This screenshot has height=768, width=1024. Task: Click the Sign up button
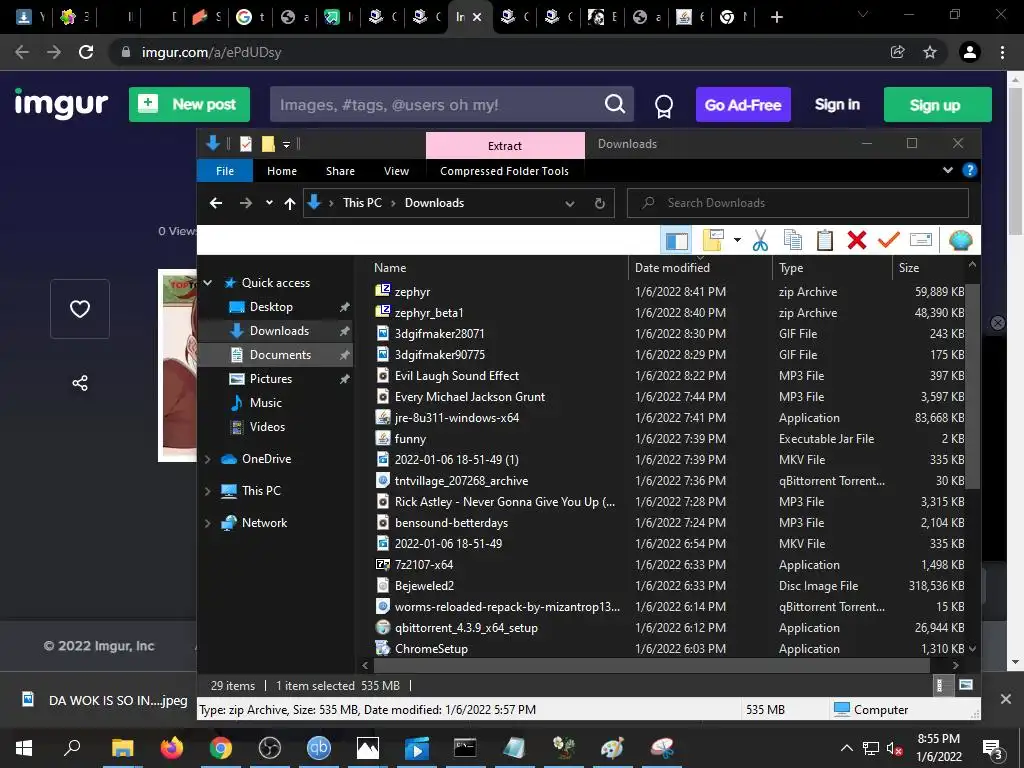937,104
